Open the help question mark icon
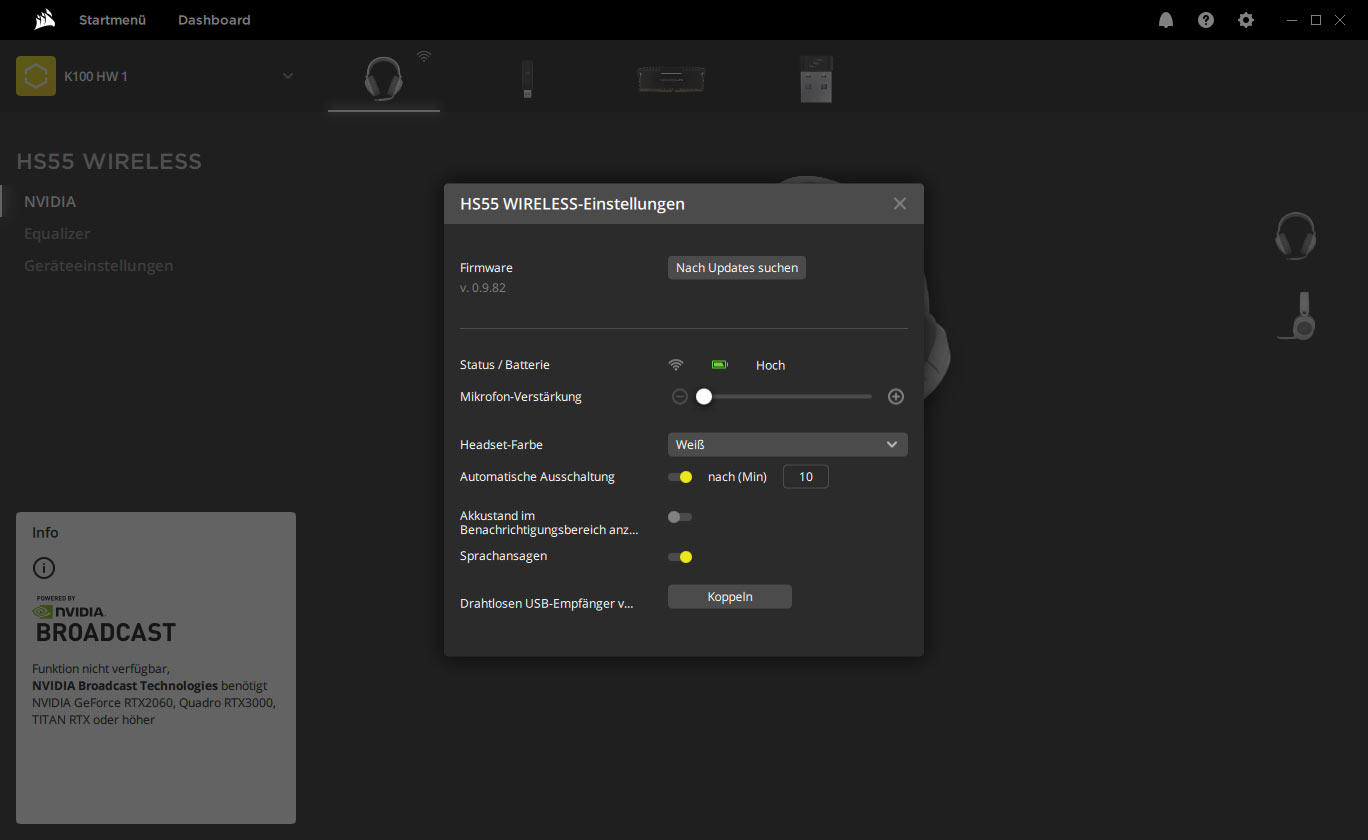 point(1206,20)
